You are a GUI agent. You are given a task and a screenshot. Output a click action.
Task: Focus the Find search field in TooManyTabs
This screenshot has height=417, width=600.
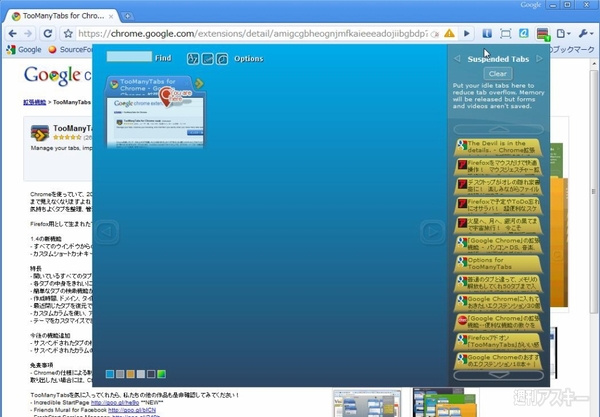pos(129,57)
